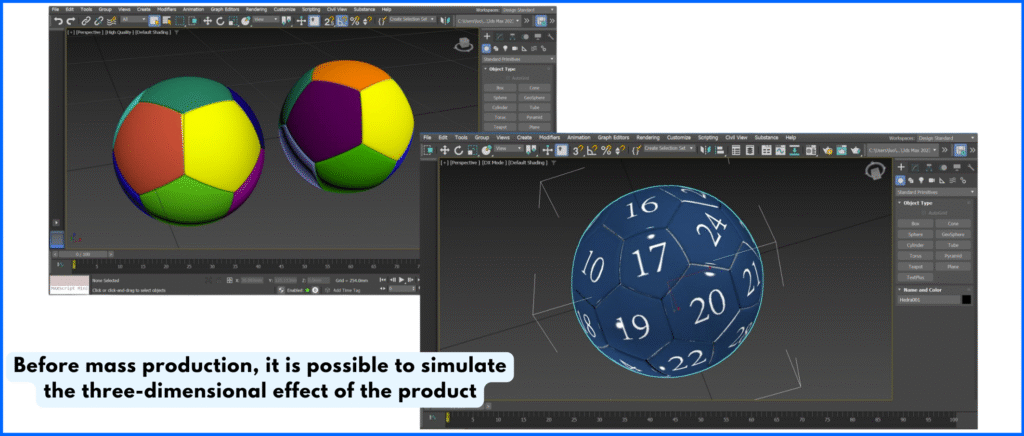The height and width of the screenshot is (436, 1024).
Task: Click the ViewCube in the dice viewport
Action: 876,172
